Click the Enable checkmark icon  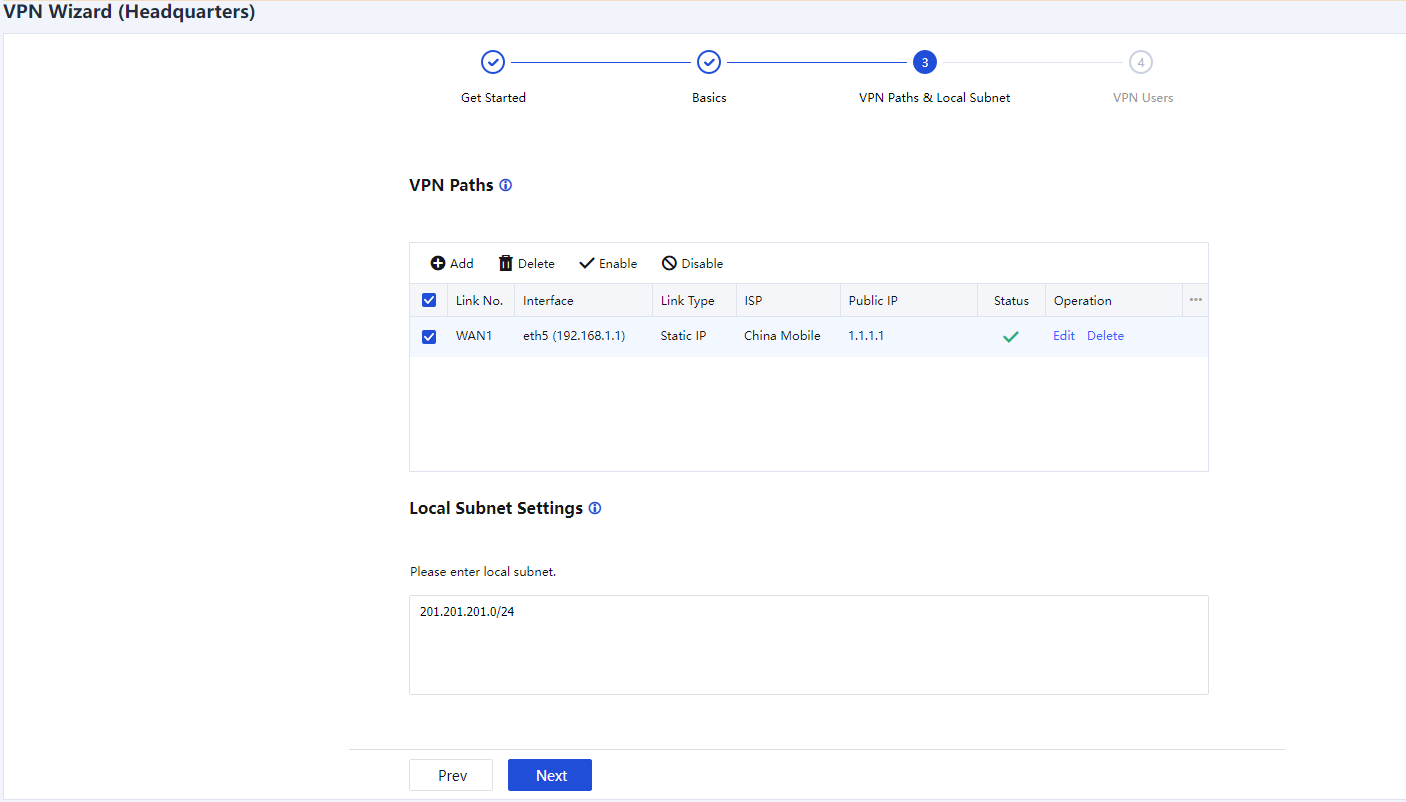(x=587, y=264)
